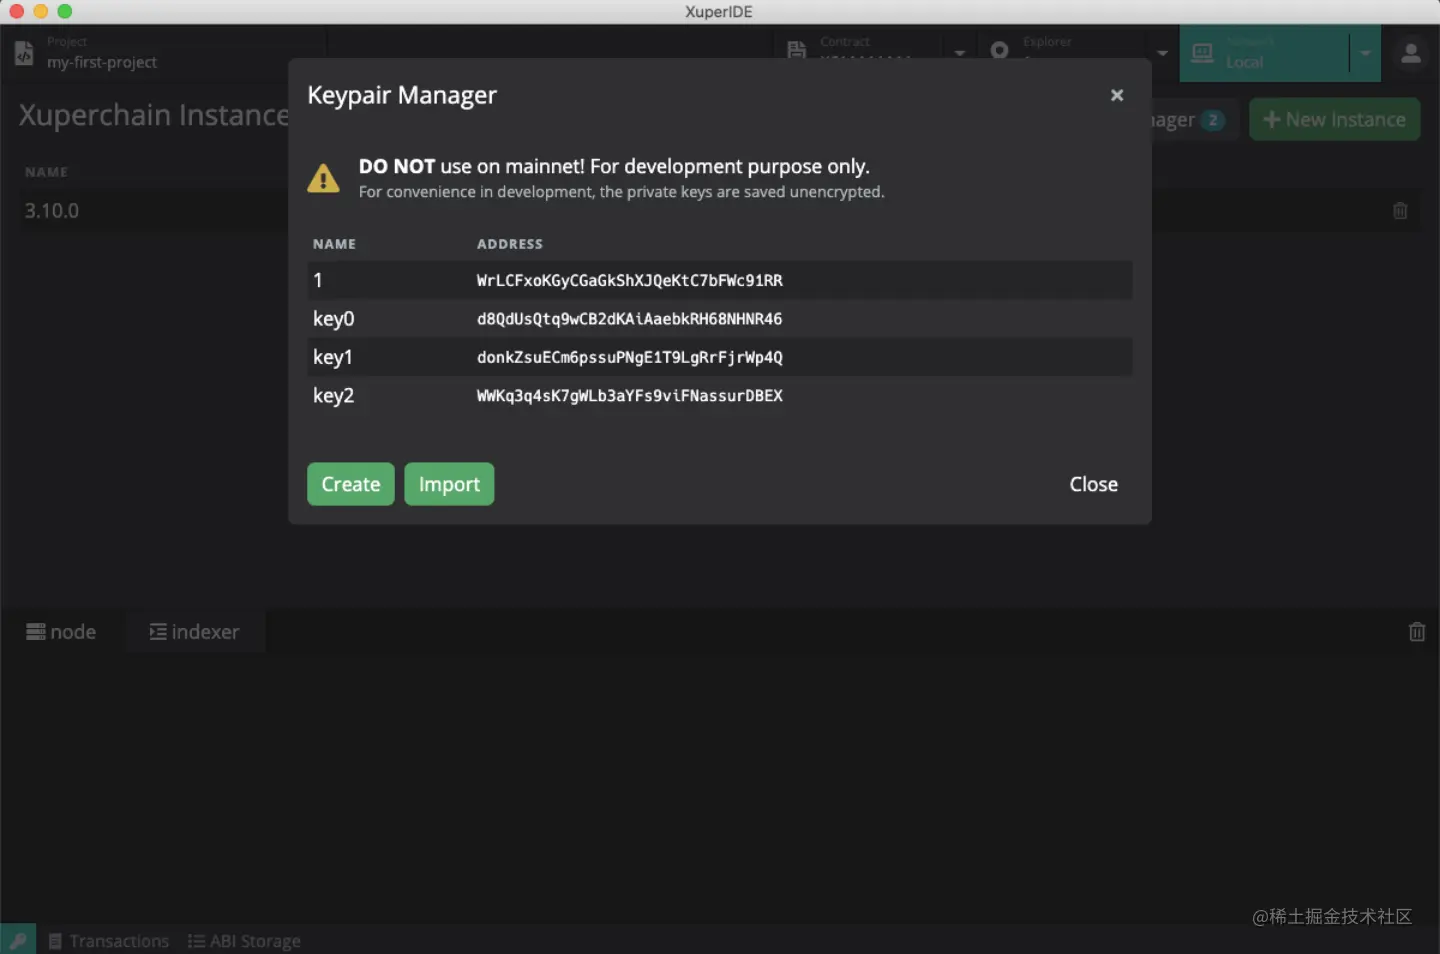Expand the Explorer dropdown arrow

click(1162, 53)
